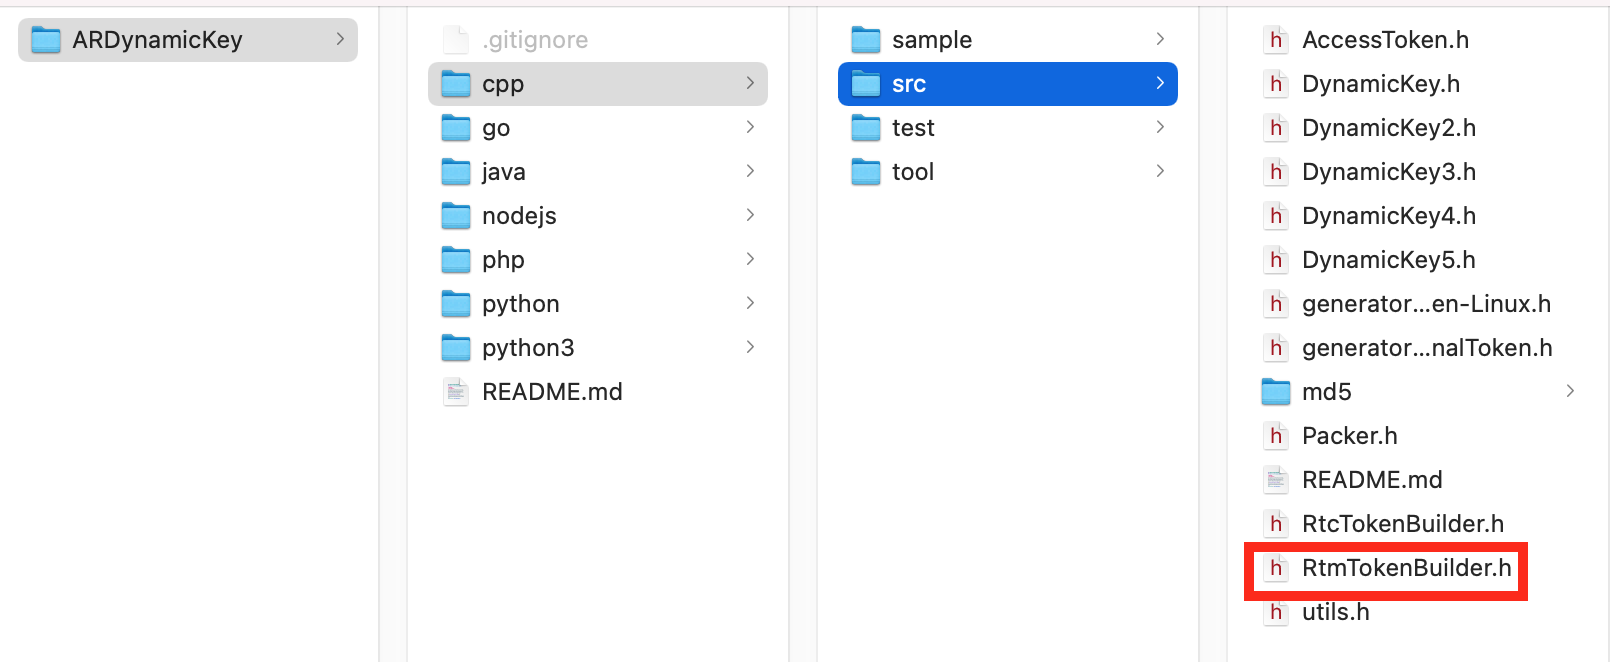Click the python3 folder icon
Viewport: 1610px width, 662px height.
pyautogui.click(x=456, y=348)
